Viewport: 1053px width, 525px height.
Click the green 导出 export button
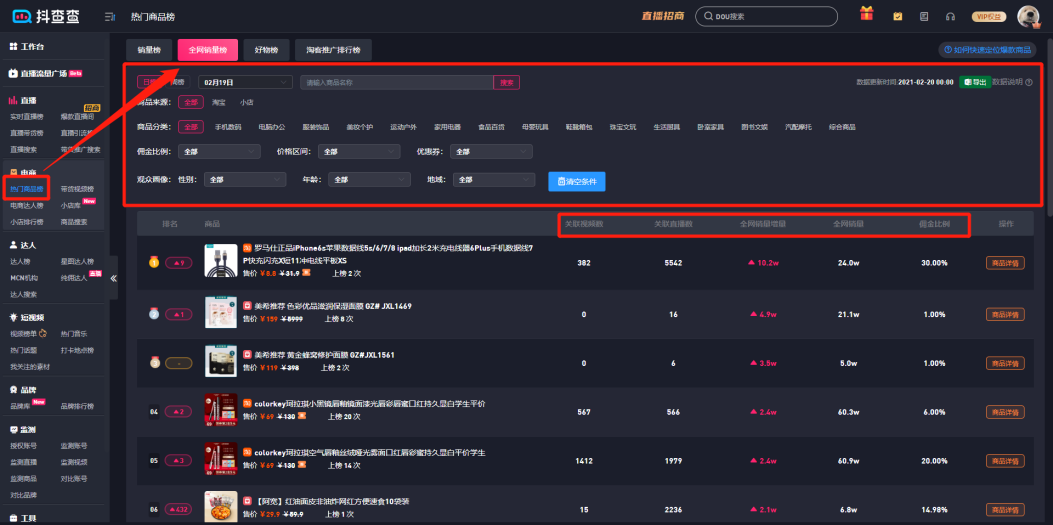(973, 82)
